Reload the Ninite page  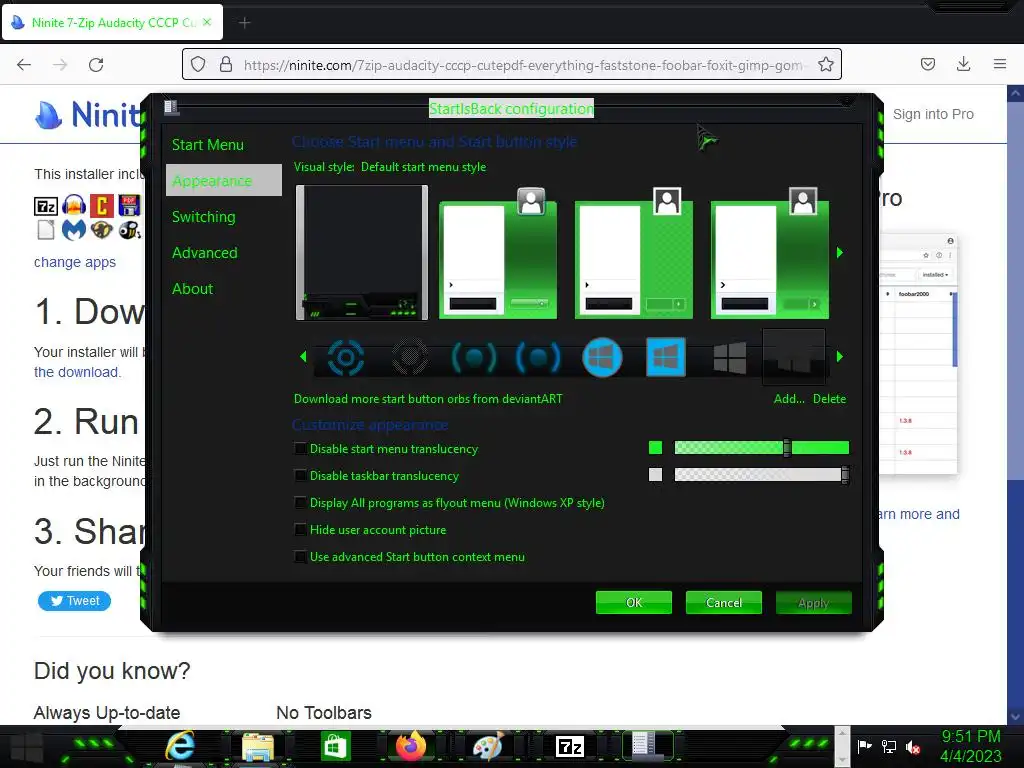(x=96, y=65)
